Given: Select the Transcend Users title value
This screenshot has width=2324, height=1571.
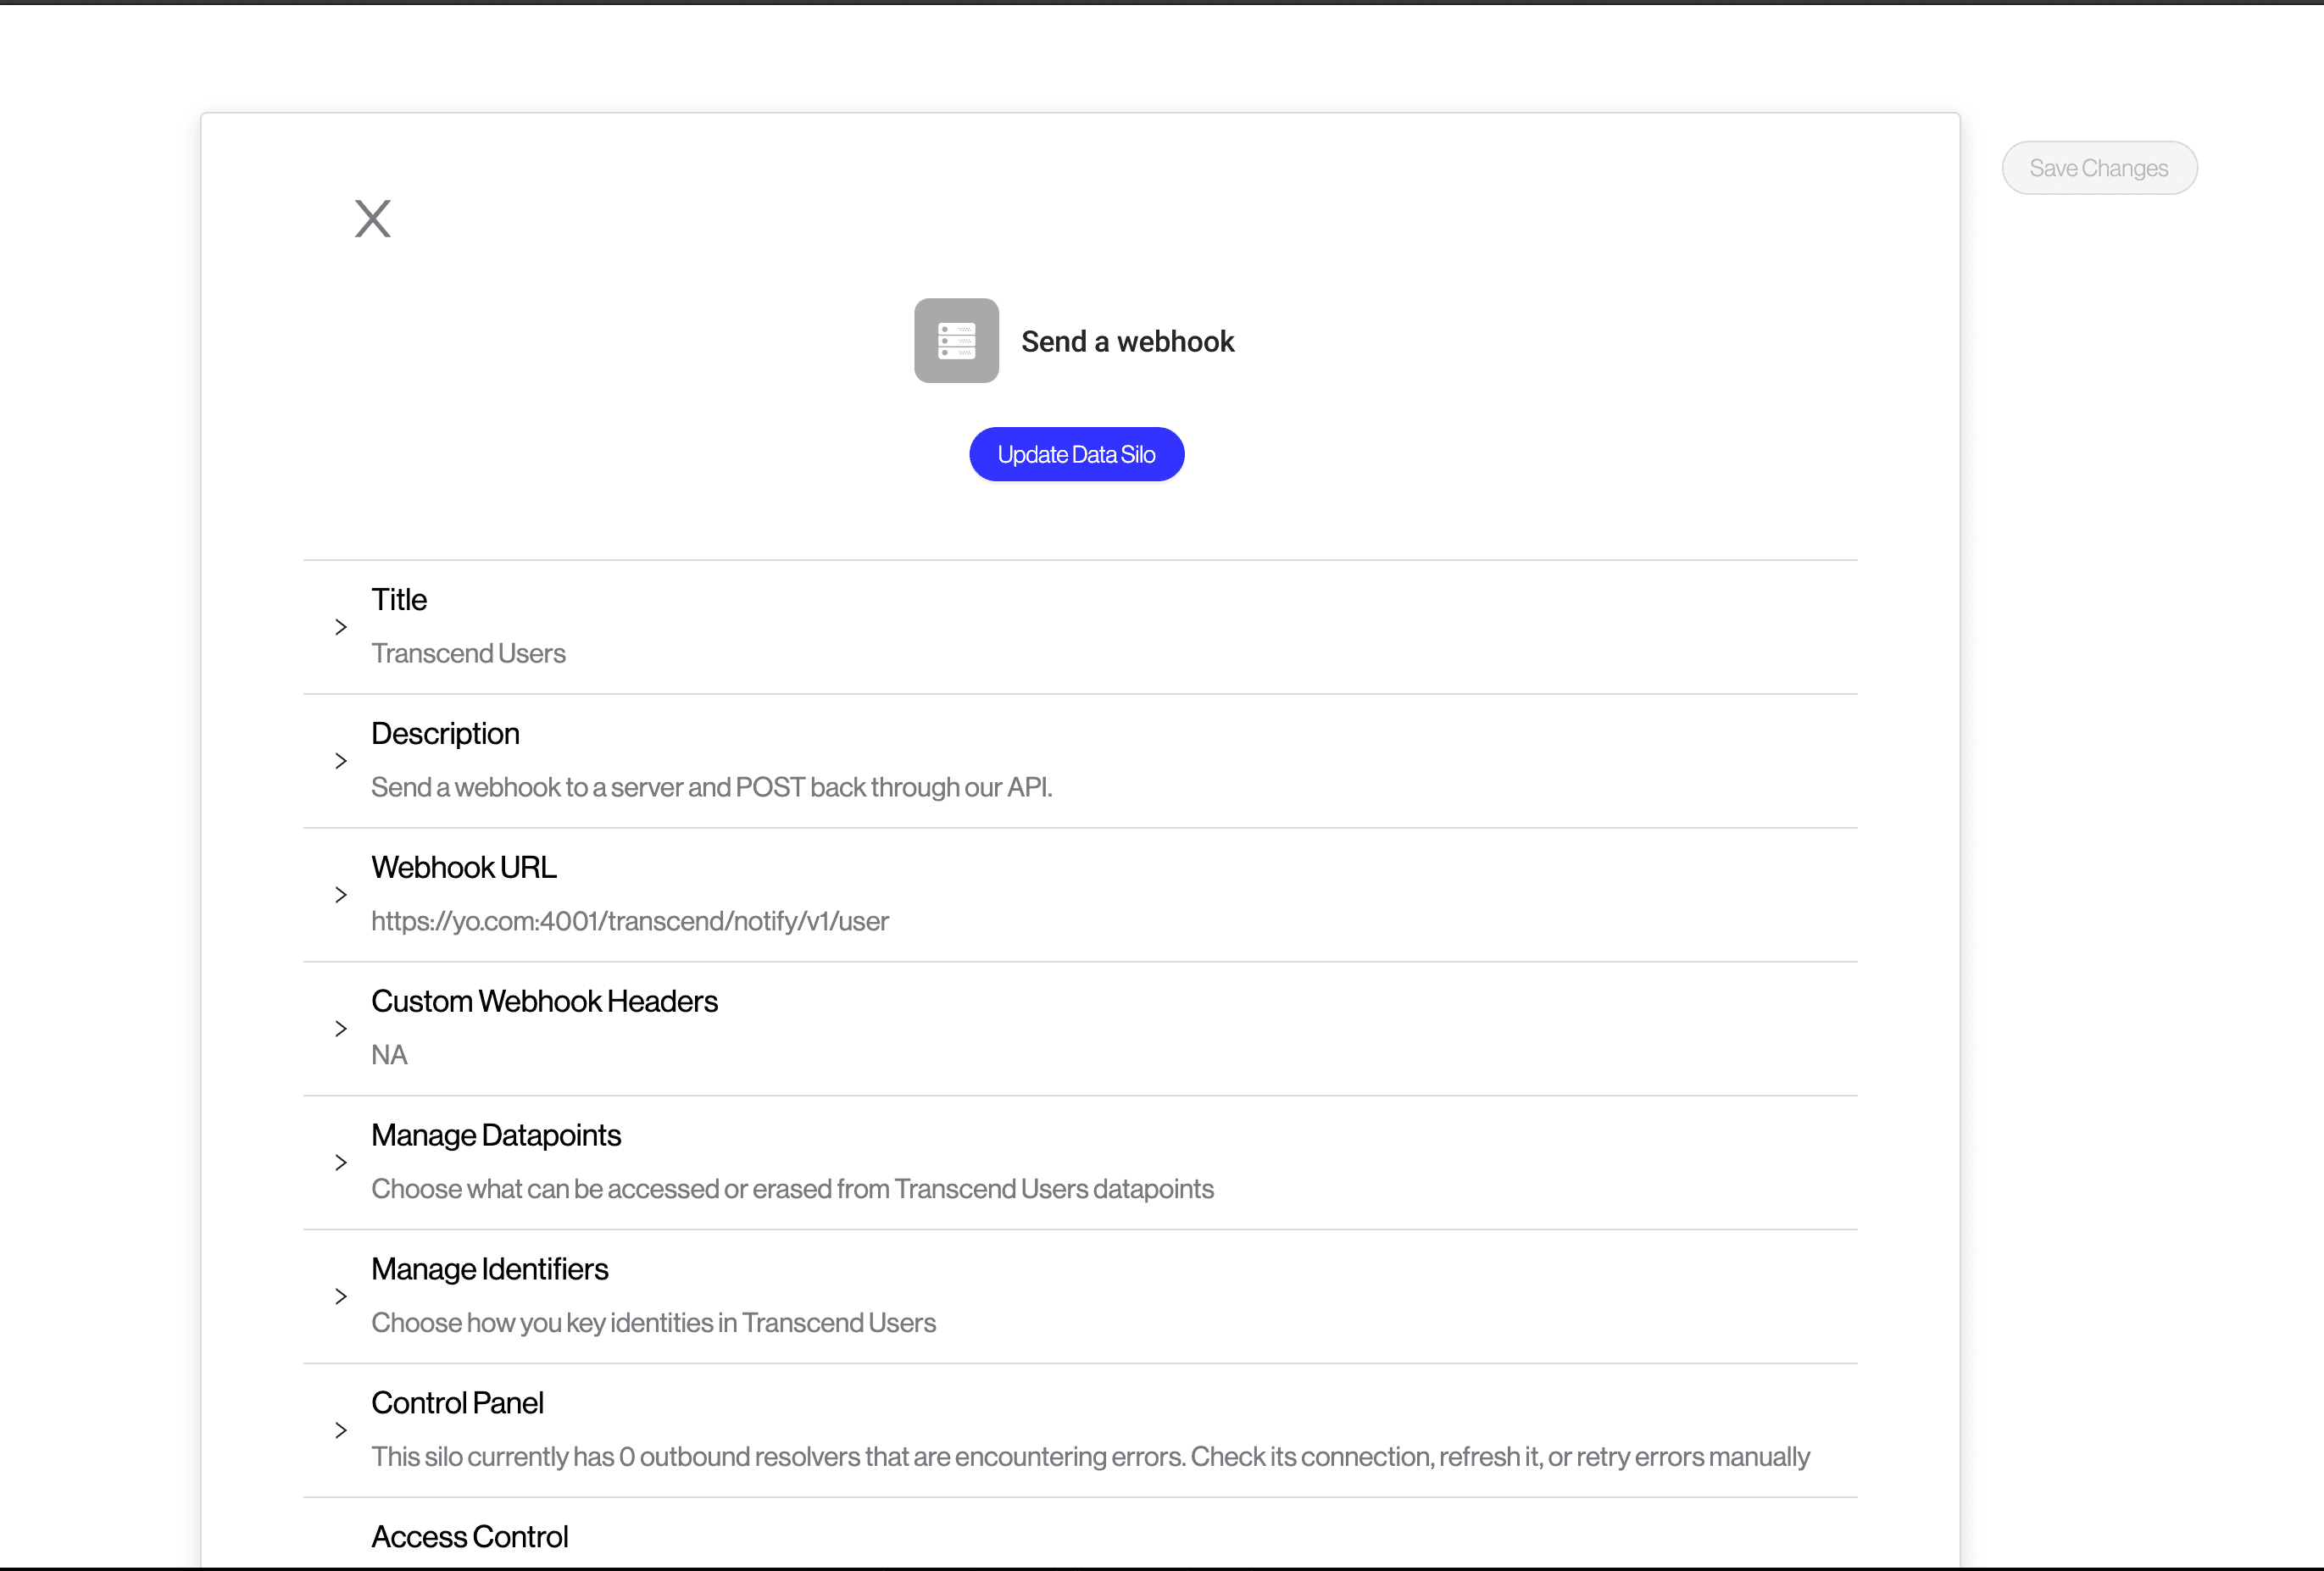Looking at the screenshot, I should (x=468, y=654).
